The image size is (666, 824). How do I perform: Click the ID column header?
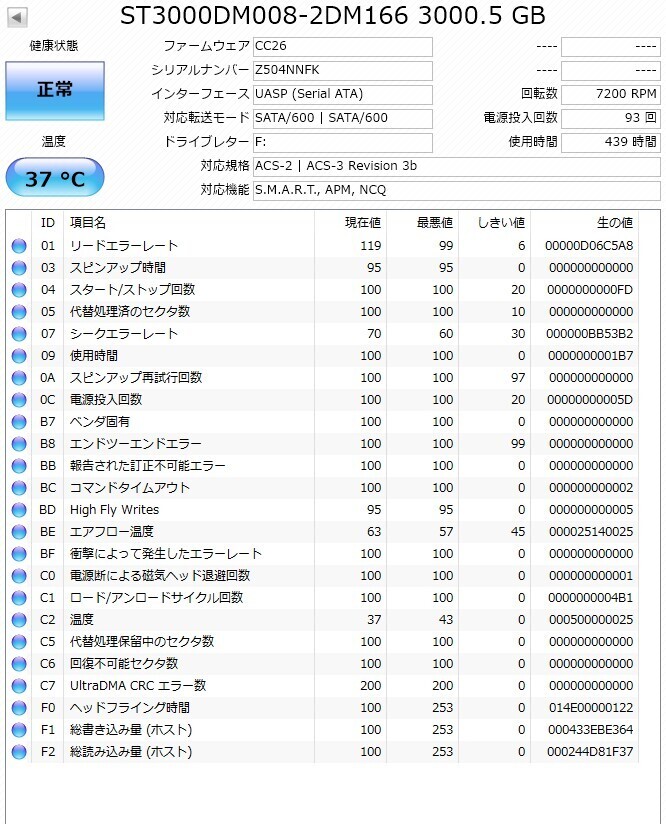[47, 223]
